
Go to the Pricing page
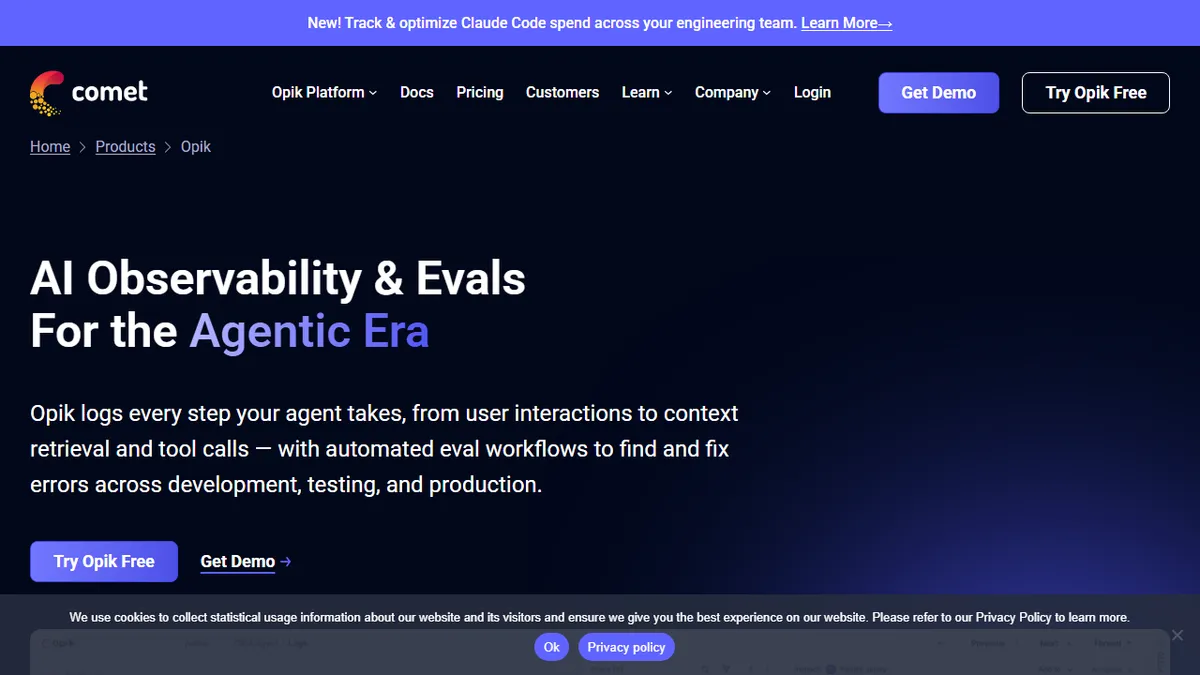click(x=480, y=92)
